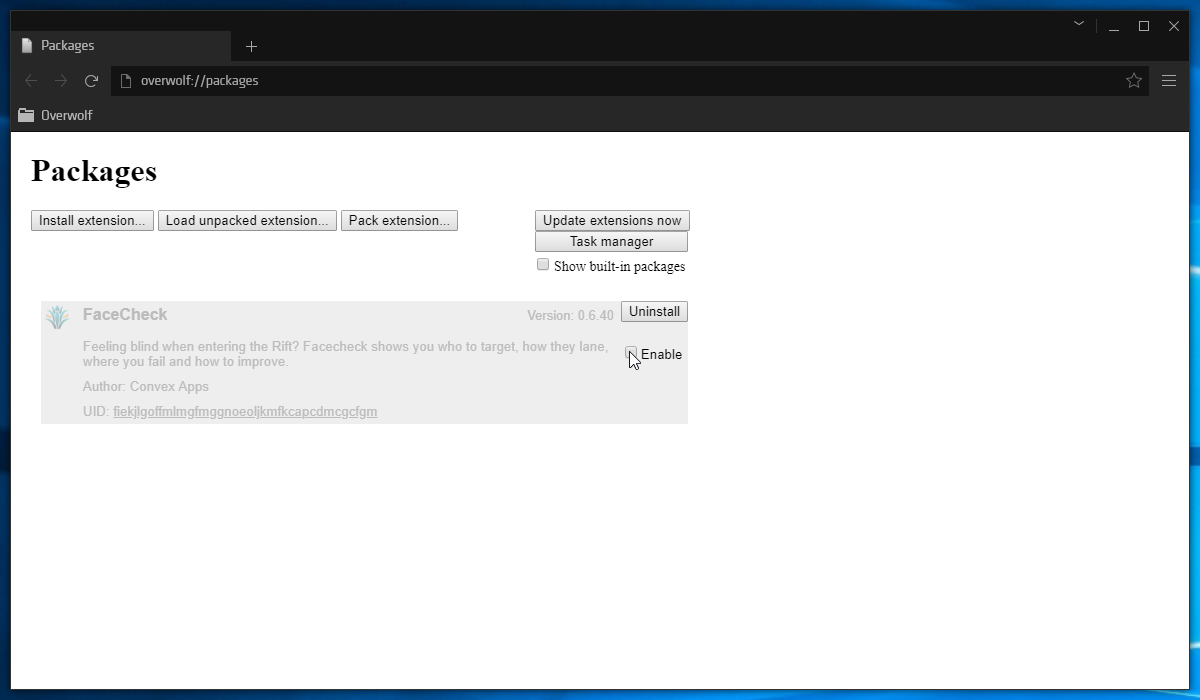Tick the Enable checkbox for FaceCheck
1200x700 pixels.
pyautogui.click(x=631, y=353)
